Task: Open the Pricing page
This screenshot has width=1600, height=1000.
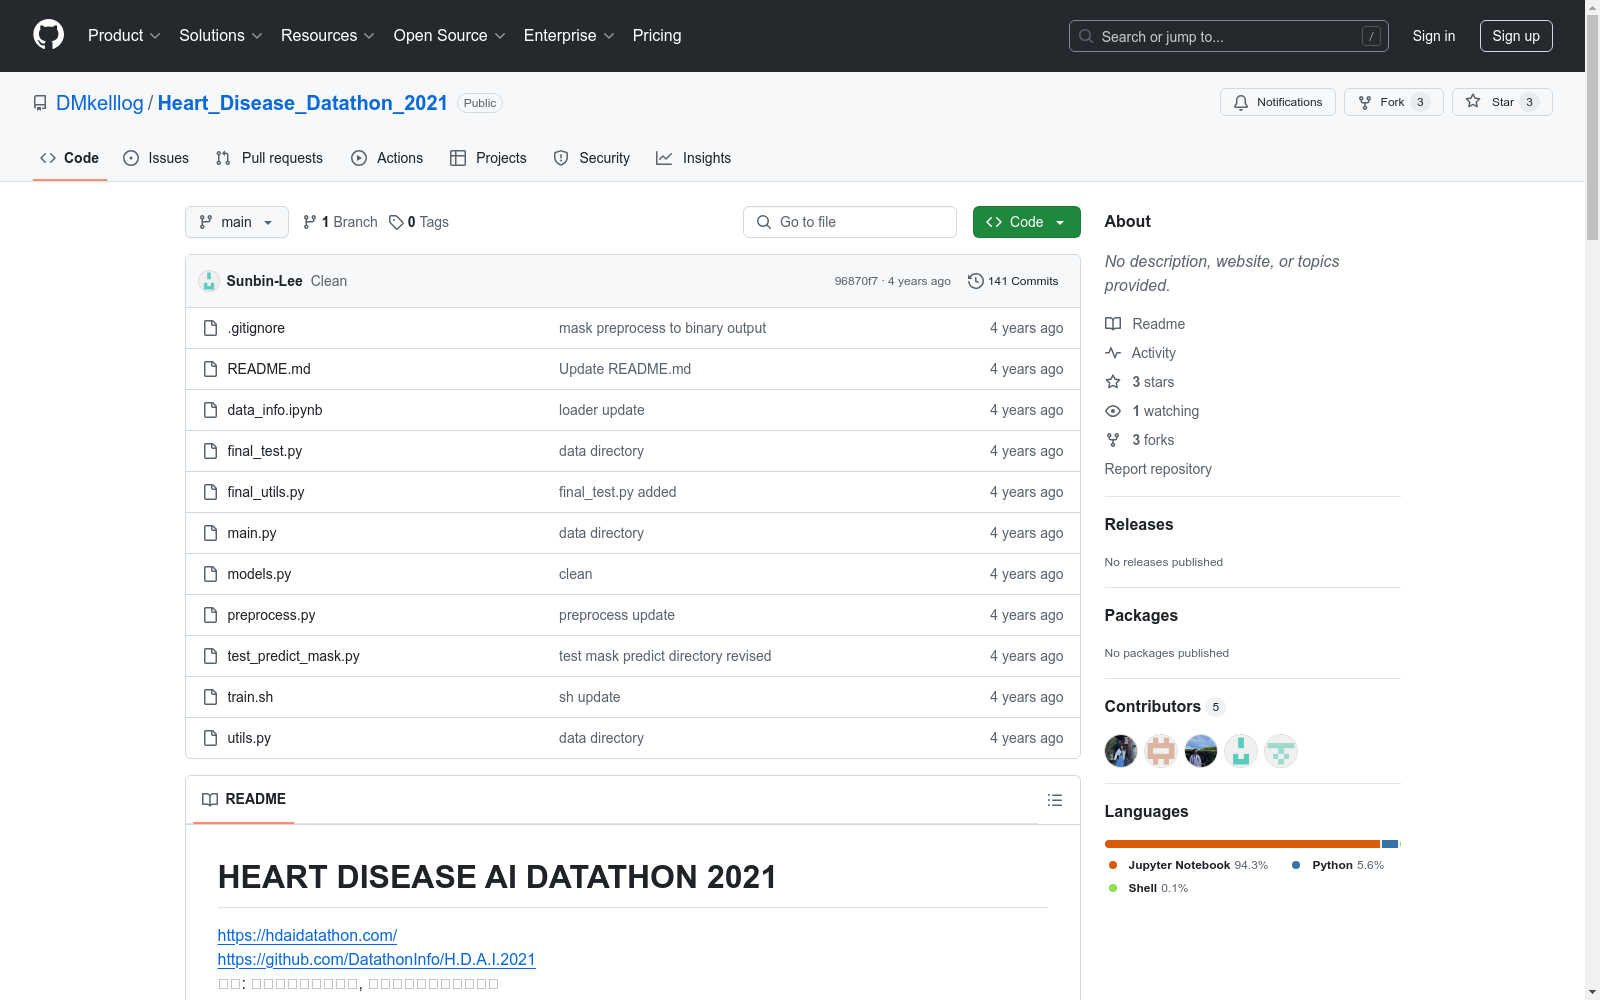Action: click(x=657, y=35)
